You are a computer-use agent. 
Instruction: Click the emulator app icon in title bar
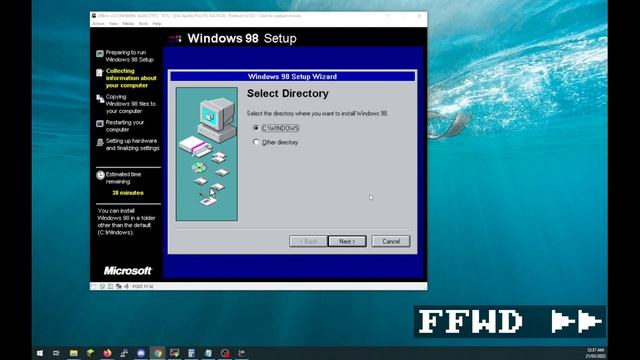(94, 16)
